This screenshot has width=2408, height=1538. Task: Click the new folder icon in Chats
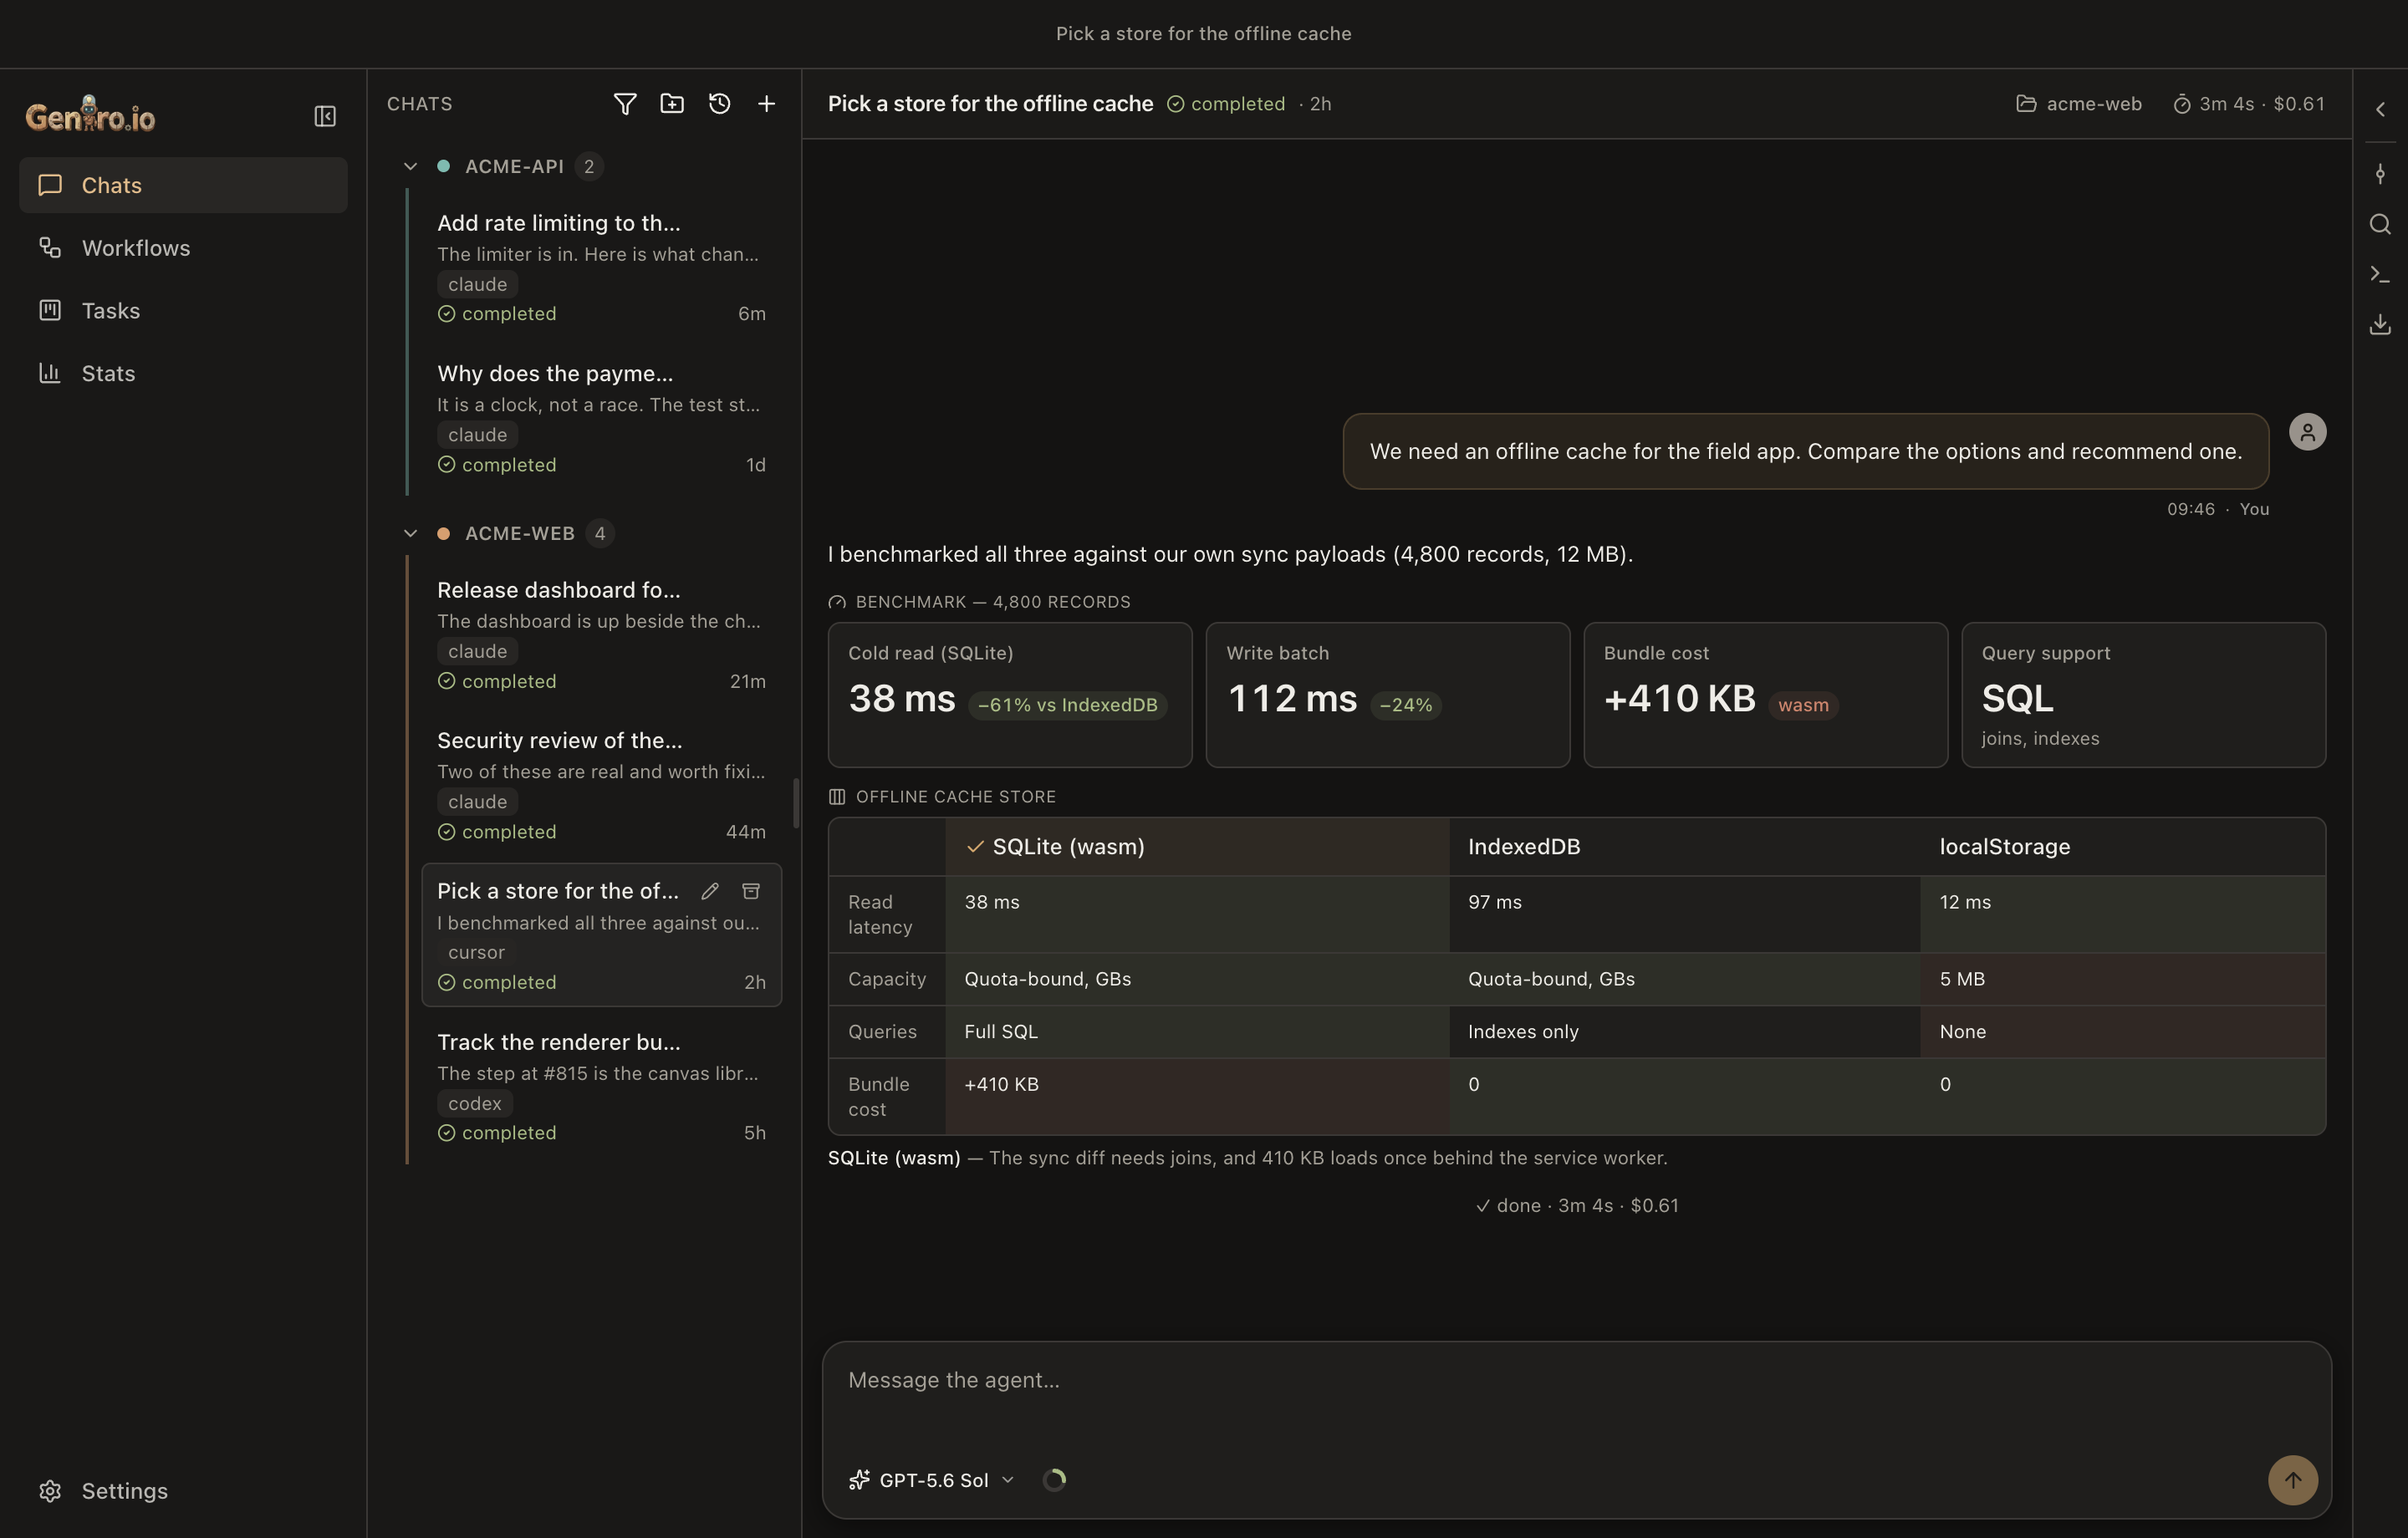pyautogui.click(x=672, y=104)
